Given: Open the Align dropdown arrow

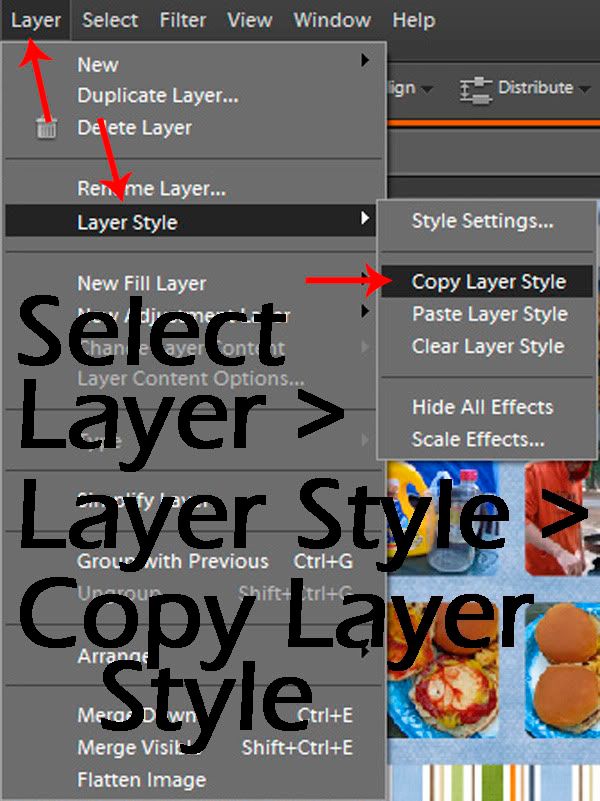Looking at the screenshot, I should (427, 89).
